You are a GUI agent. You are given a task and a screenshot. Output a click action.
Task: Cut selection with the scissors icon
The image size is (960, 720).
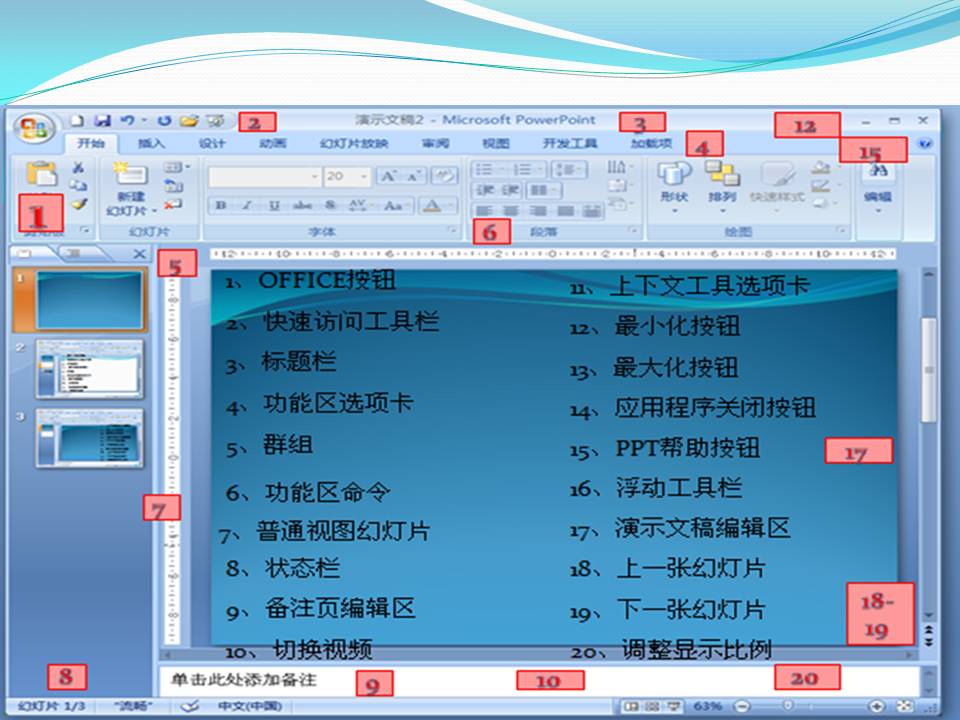click(78, 167)
